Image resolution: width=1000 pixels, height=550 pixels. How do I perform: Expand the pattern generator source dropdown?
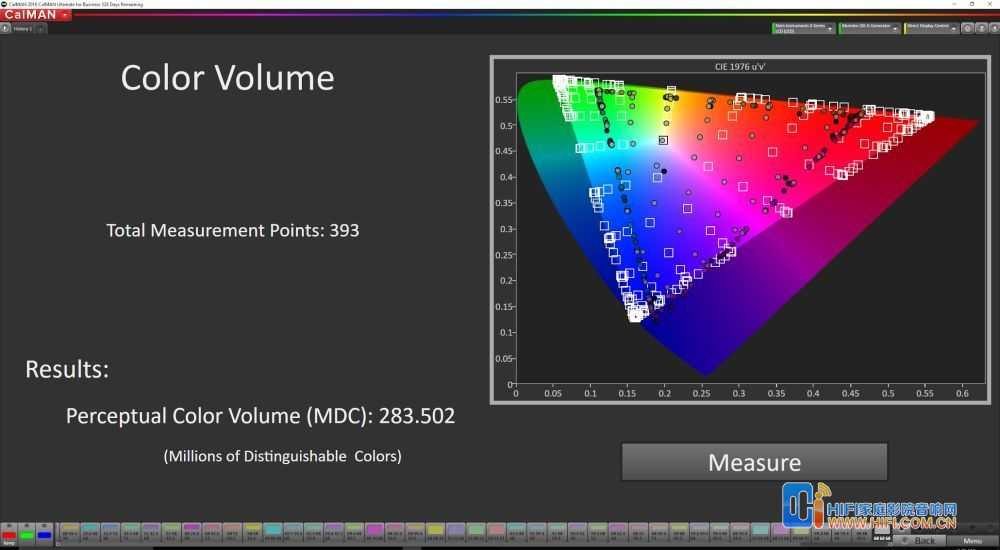pos(869,28)
